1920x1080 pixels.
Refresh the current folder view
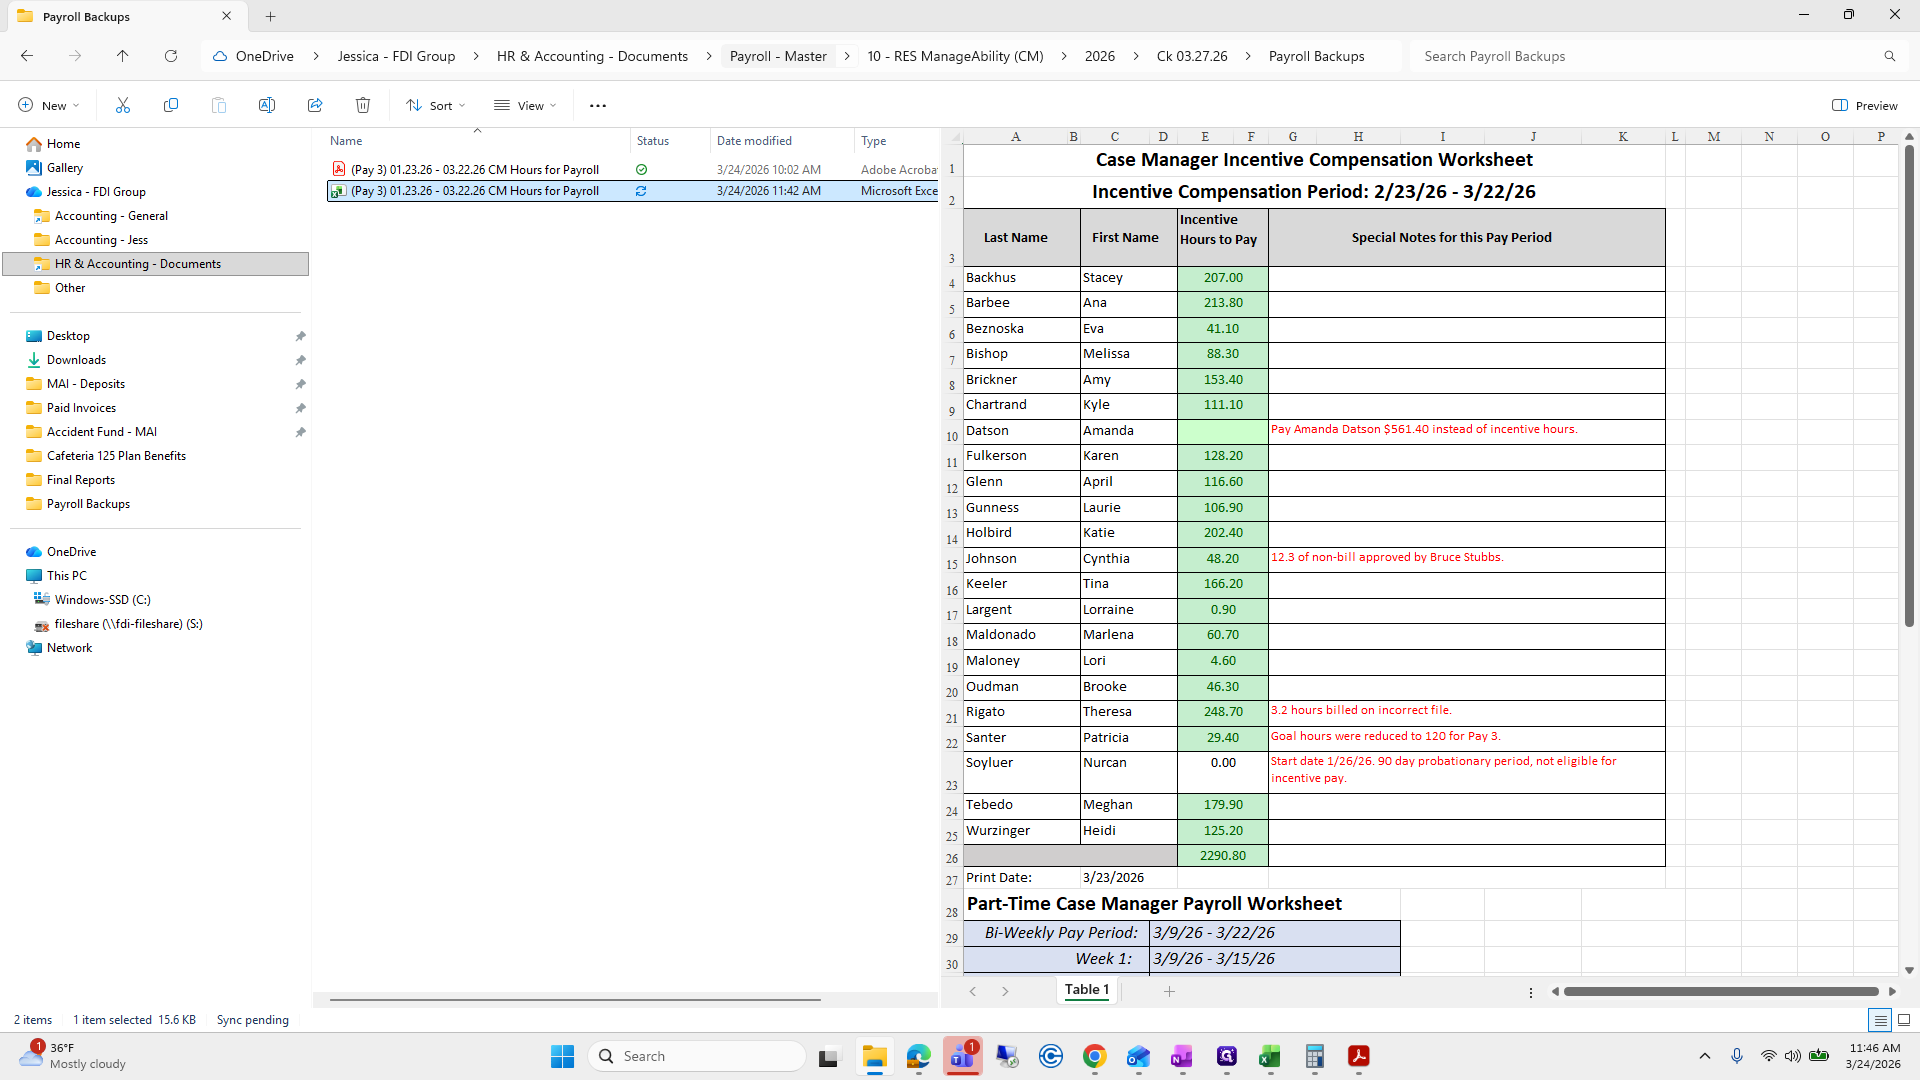pos(171,56)
